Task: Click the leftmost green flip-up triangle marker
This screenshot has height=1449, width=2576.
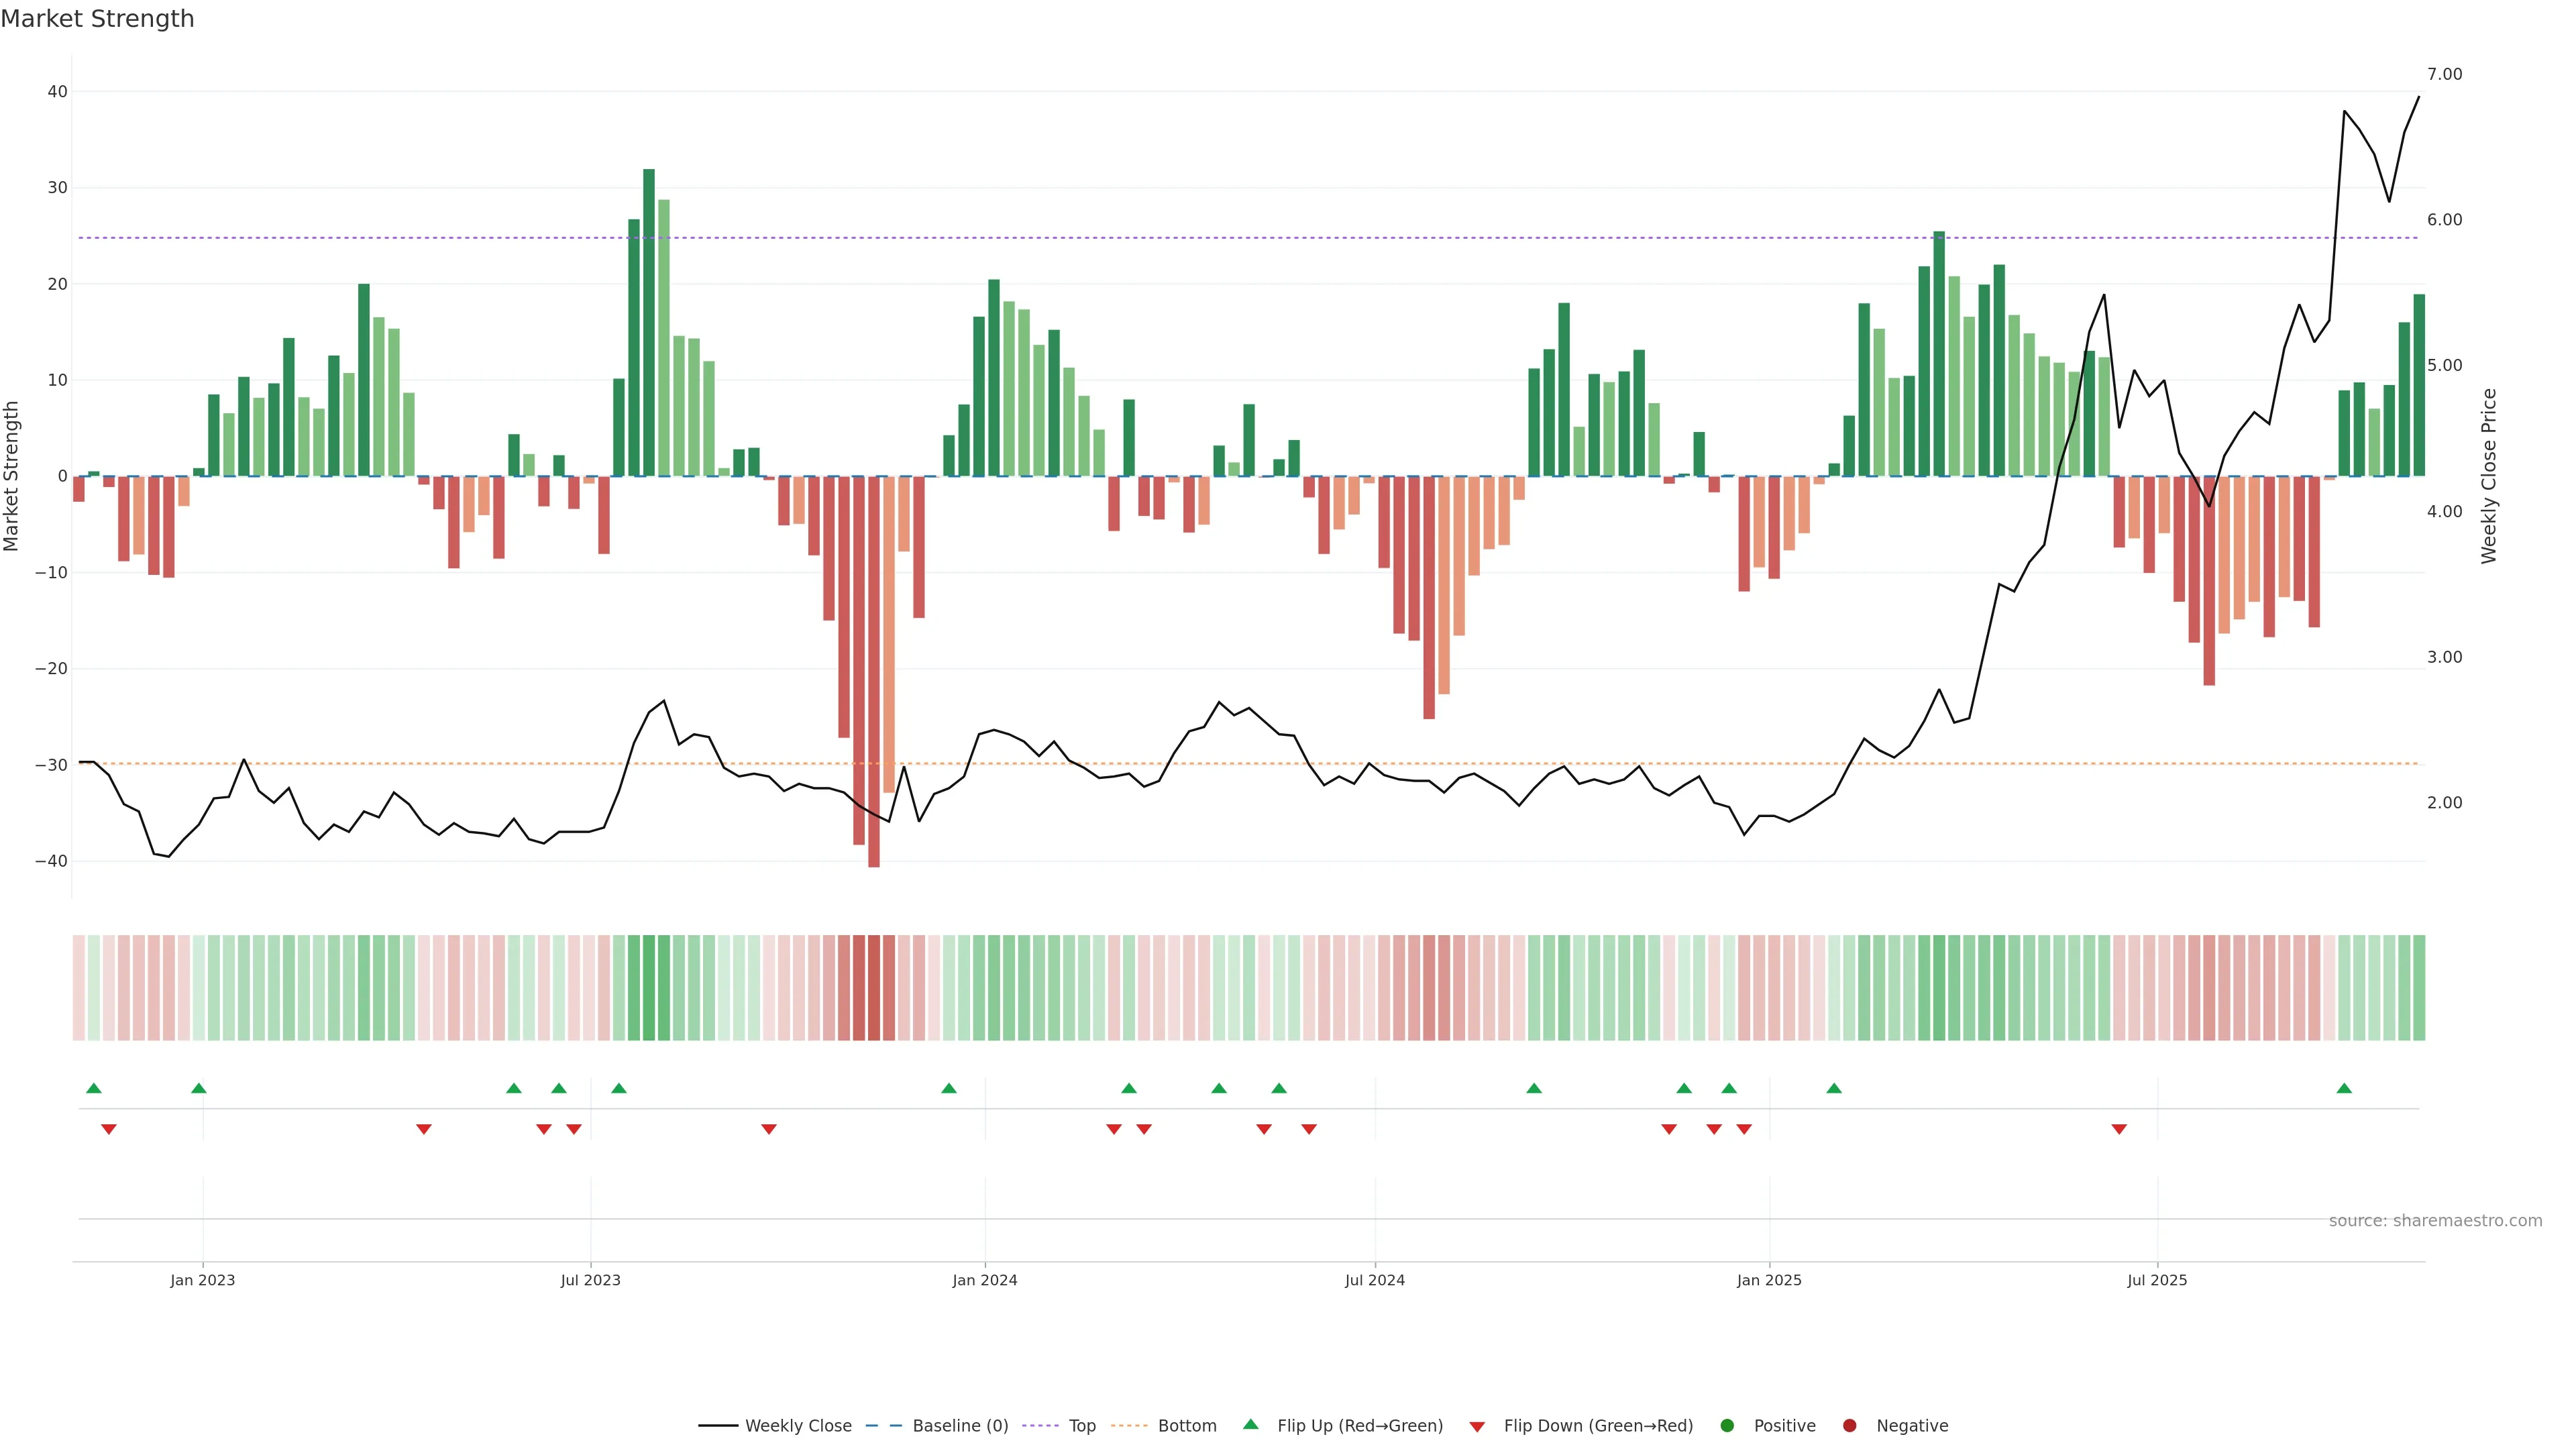Action: (x=94, y=1088)
